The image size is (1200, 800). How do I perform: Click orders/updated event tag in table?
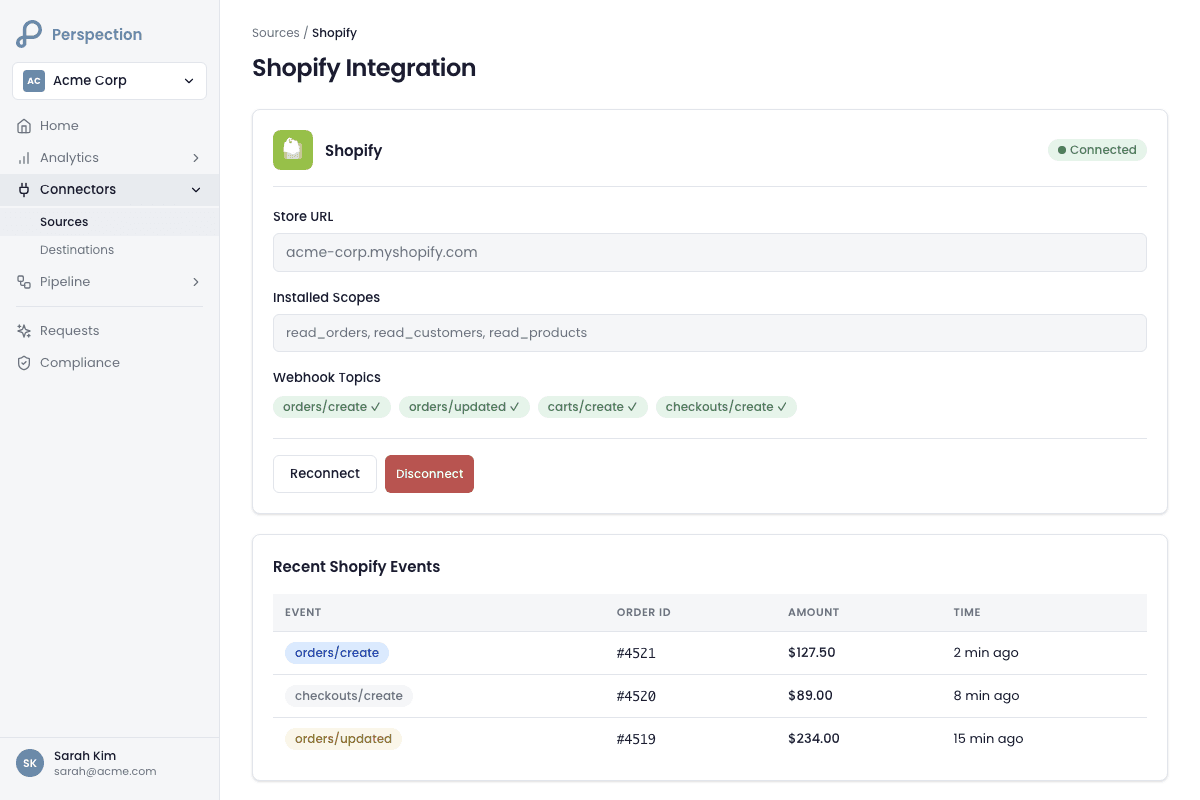[343, 739]
